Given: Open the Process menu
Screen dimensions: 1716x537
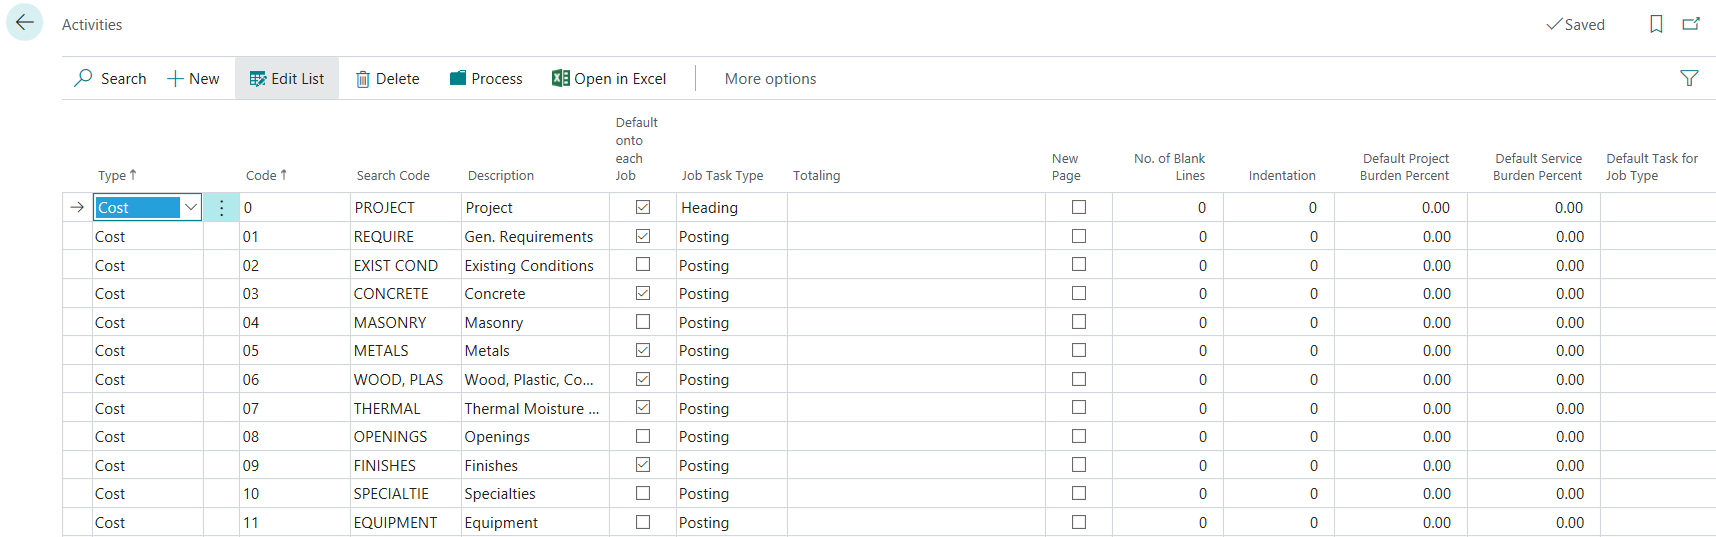Looking at the screenshot, I should click(x=486, y=79).
